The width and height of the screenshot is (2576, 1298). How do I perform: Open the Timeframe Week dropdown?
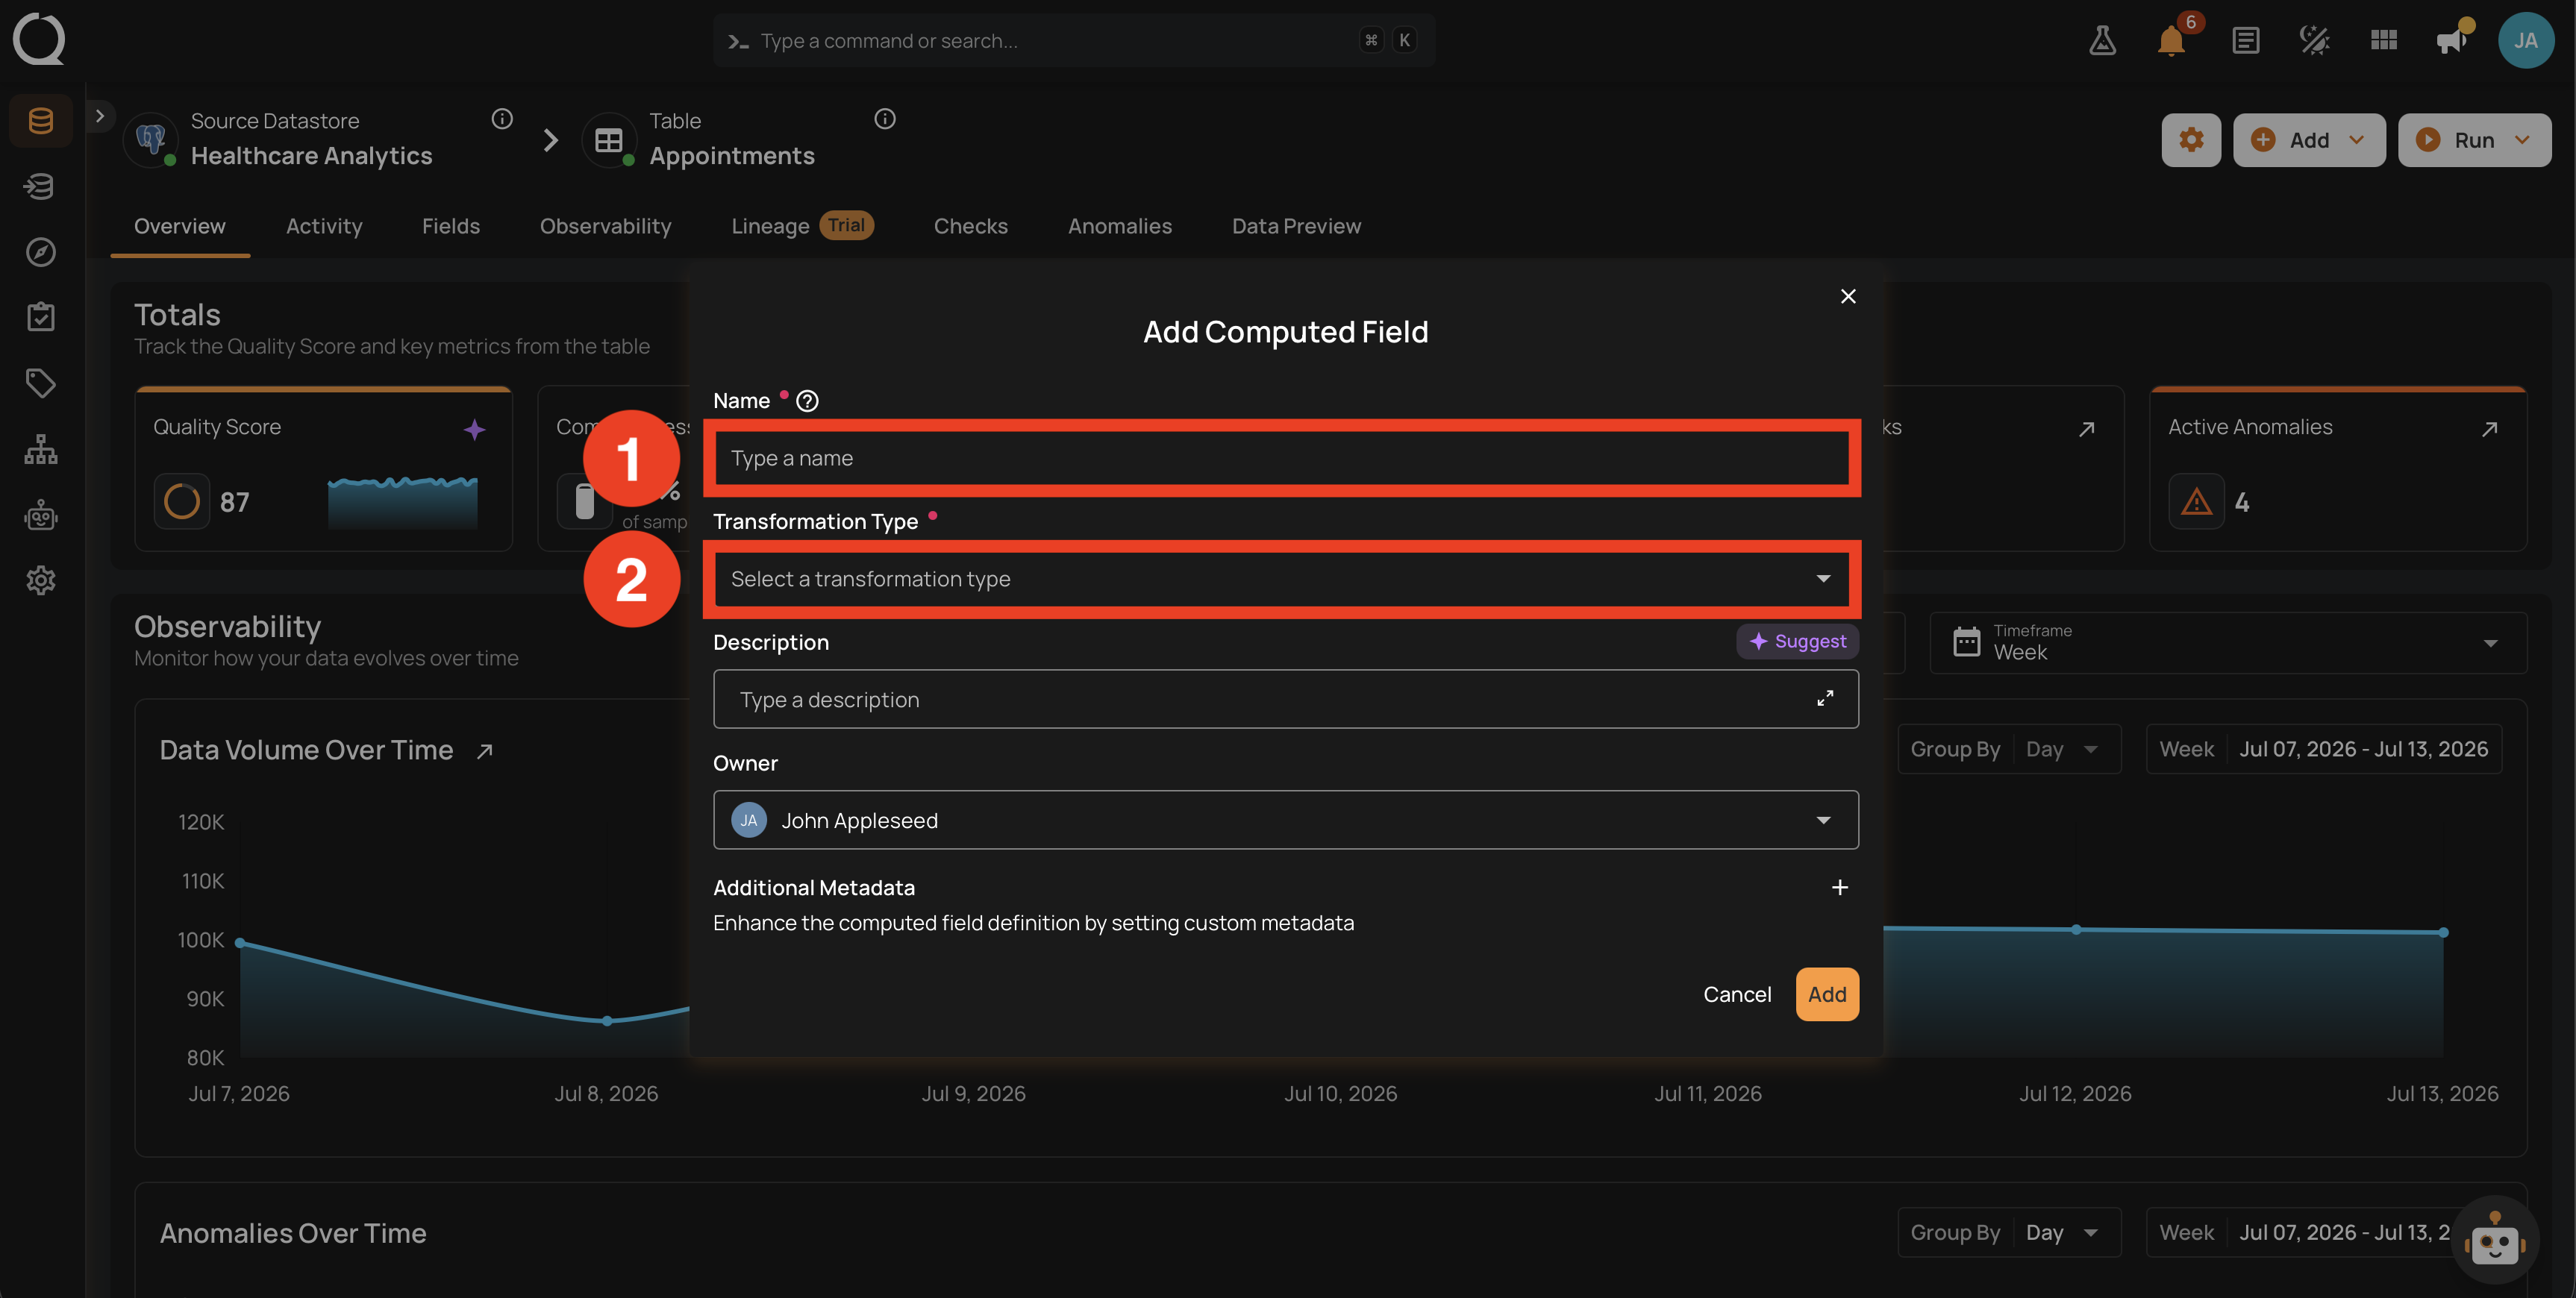tap(2228, 642)
